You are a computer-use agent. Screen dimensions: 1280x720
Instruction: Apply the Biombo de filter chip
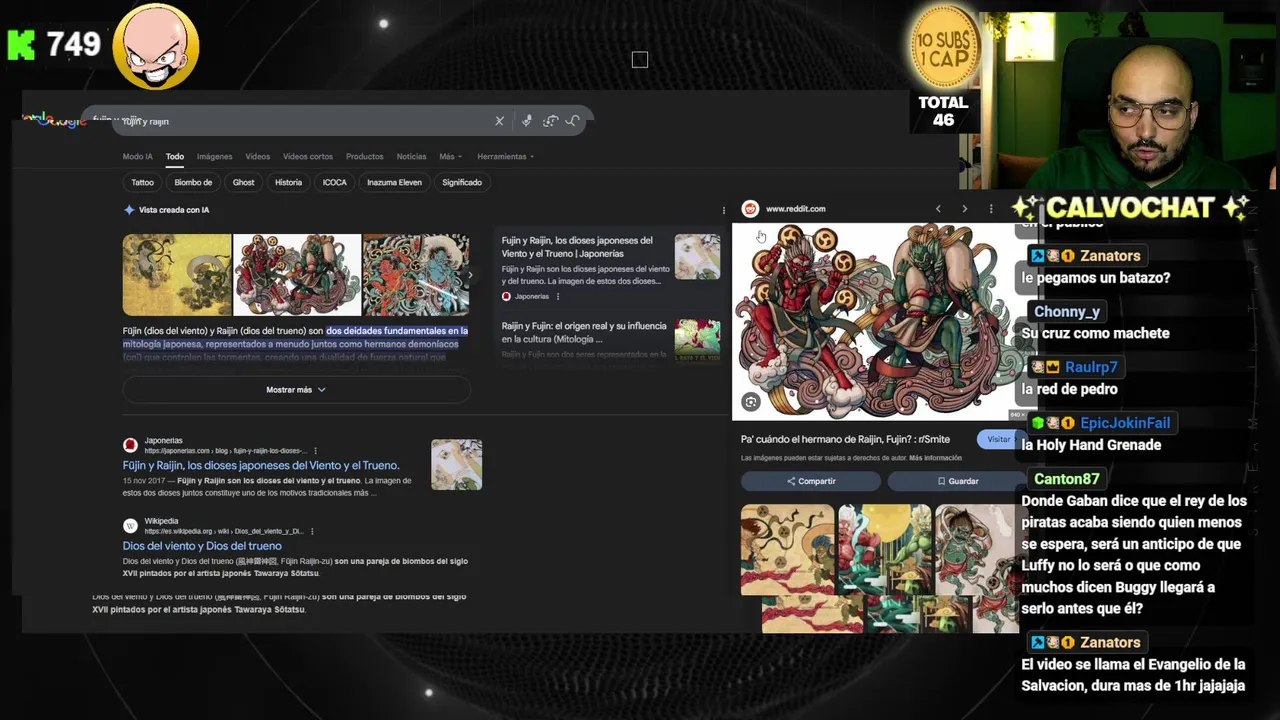pyautogui.click(x=193, y=183)
